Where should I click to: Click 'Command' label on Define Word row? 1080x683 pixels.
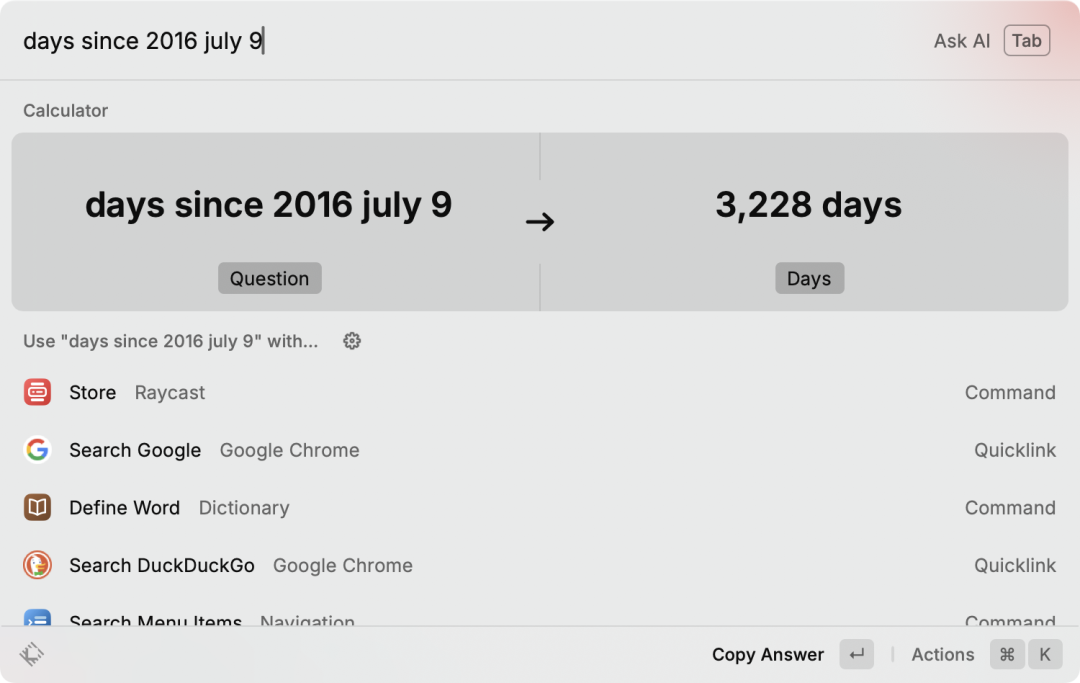pos(1010,507)
